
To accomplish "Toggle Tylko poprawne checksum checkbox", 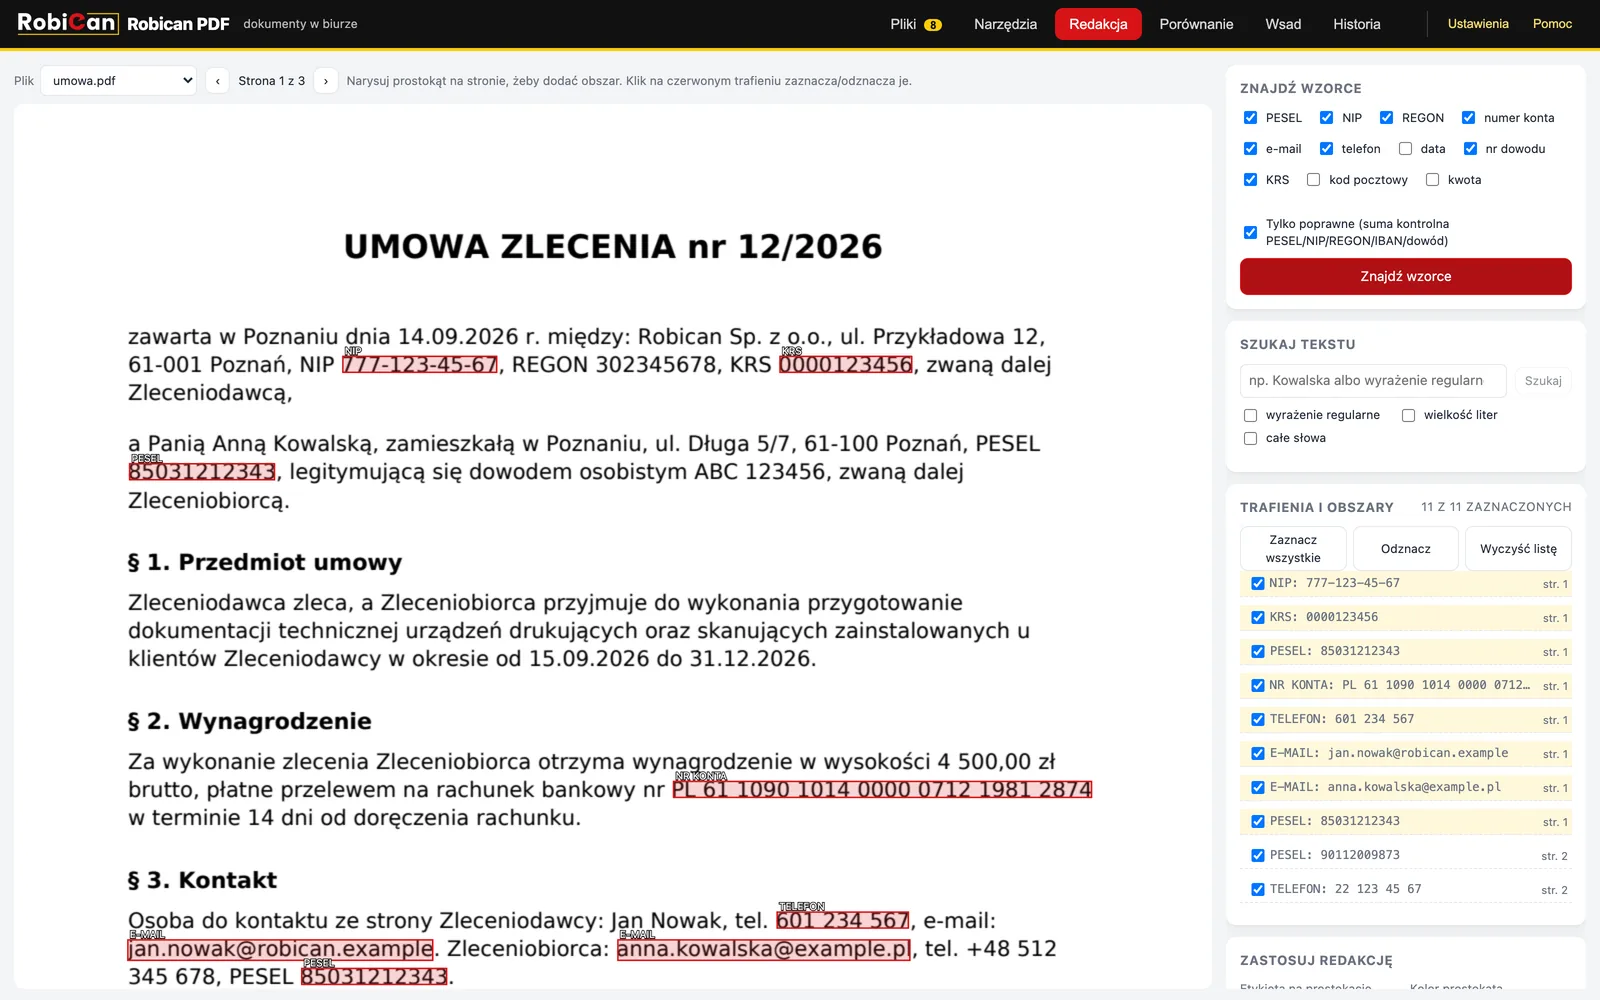I will [x=1250, y=232].
